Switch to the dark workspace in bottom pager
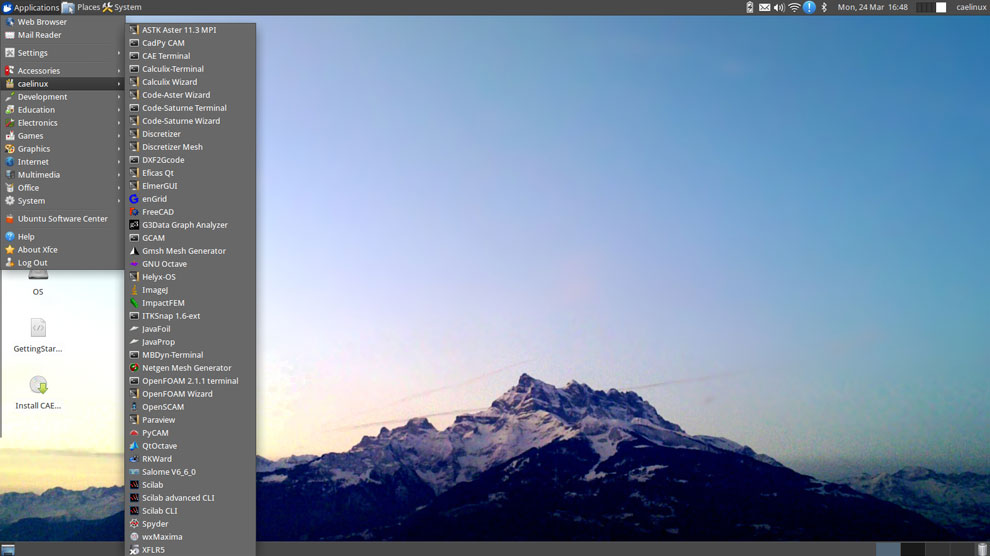990x556 pixels. 912,550
